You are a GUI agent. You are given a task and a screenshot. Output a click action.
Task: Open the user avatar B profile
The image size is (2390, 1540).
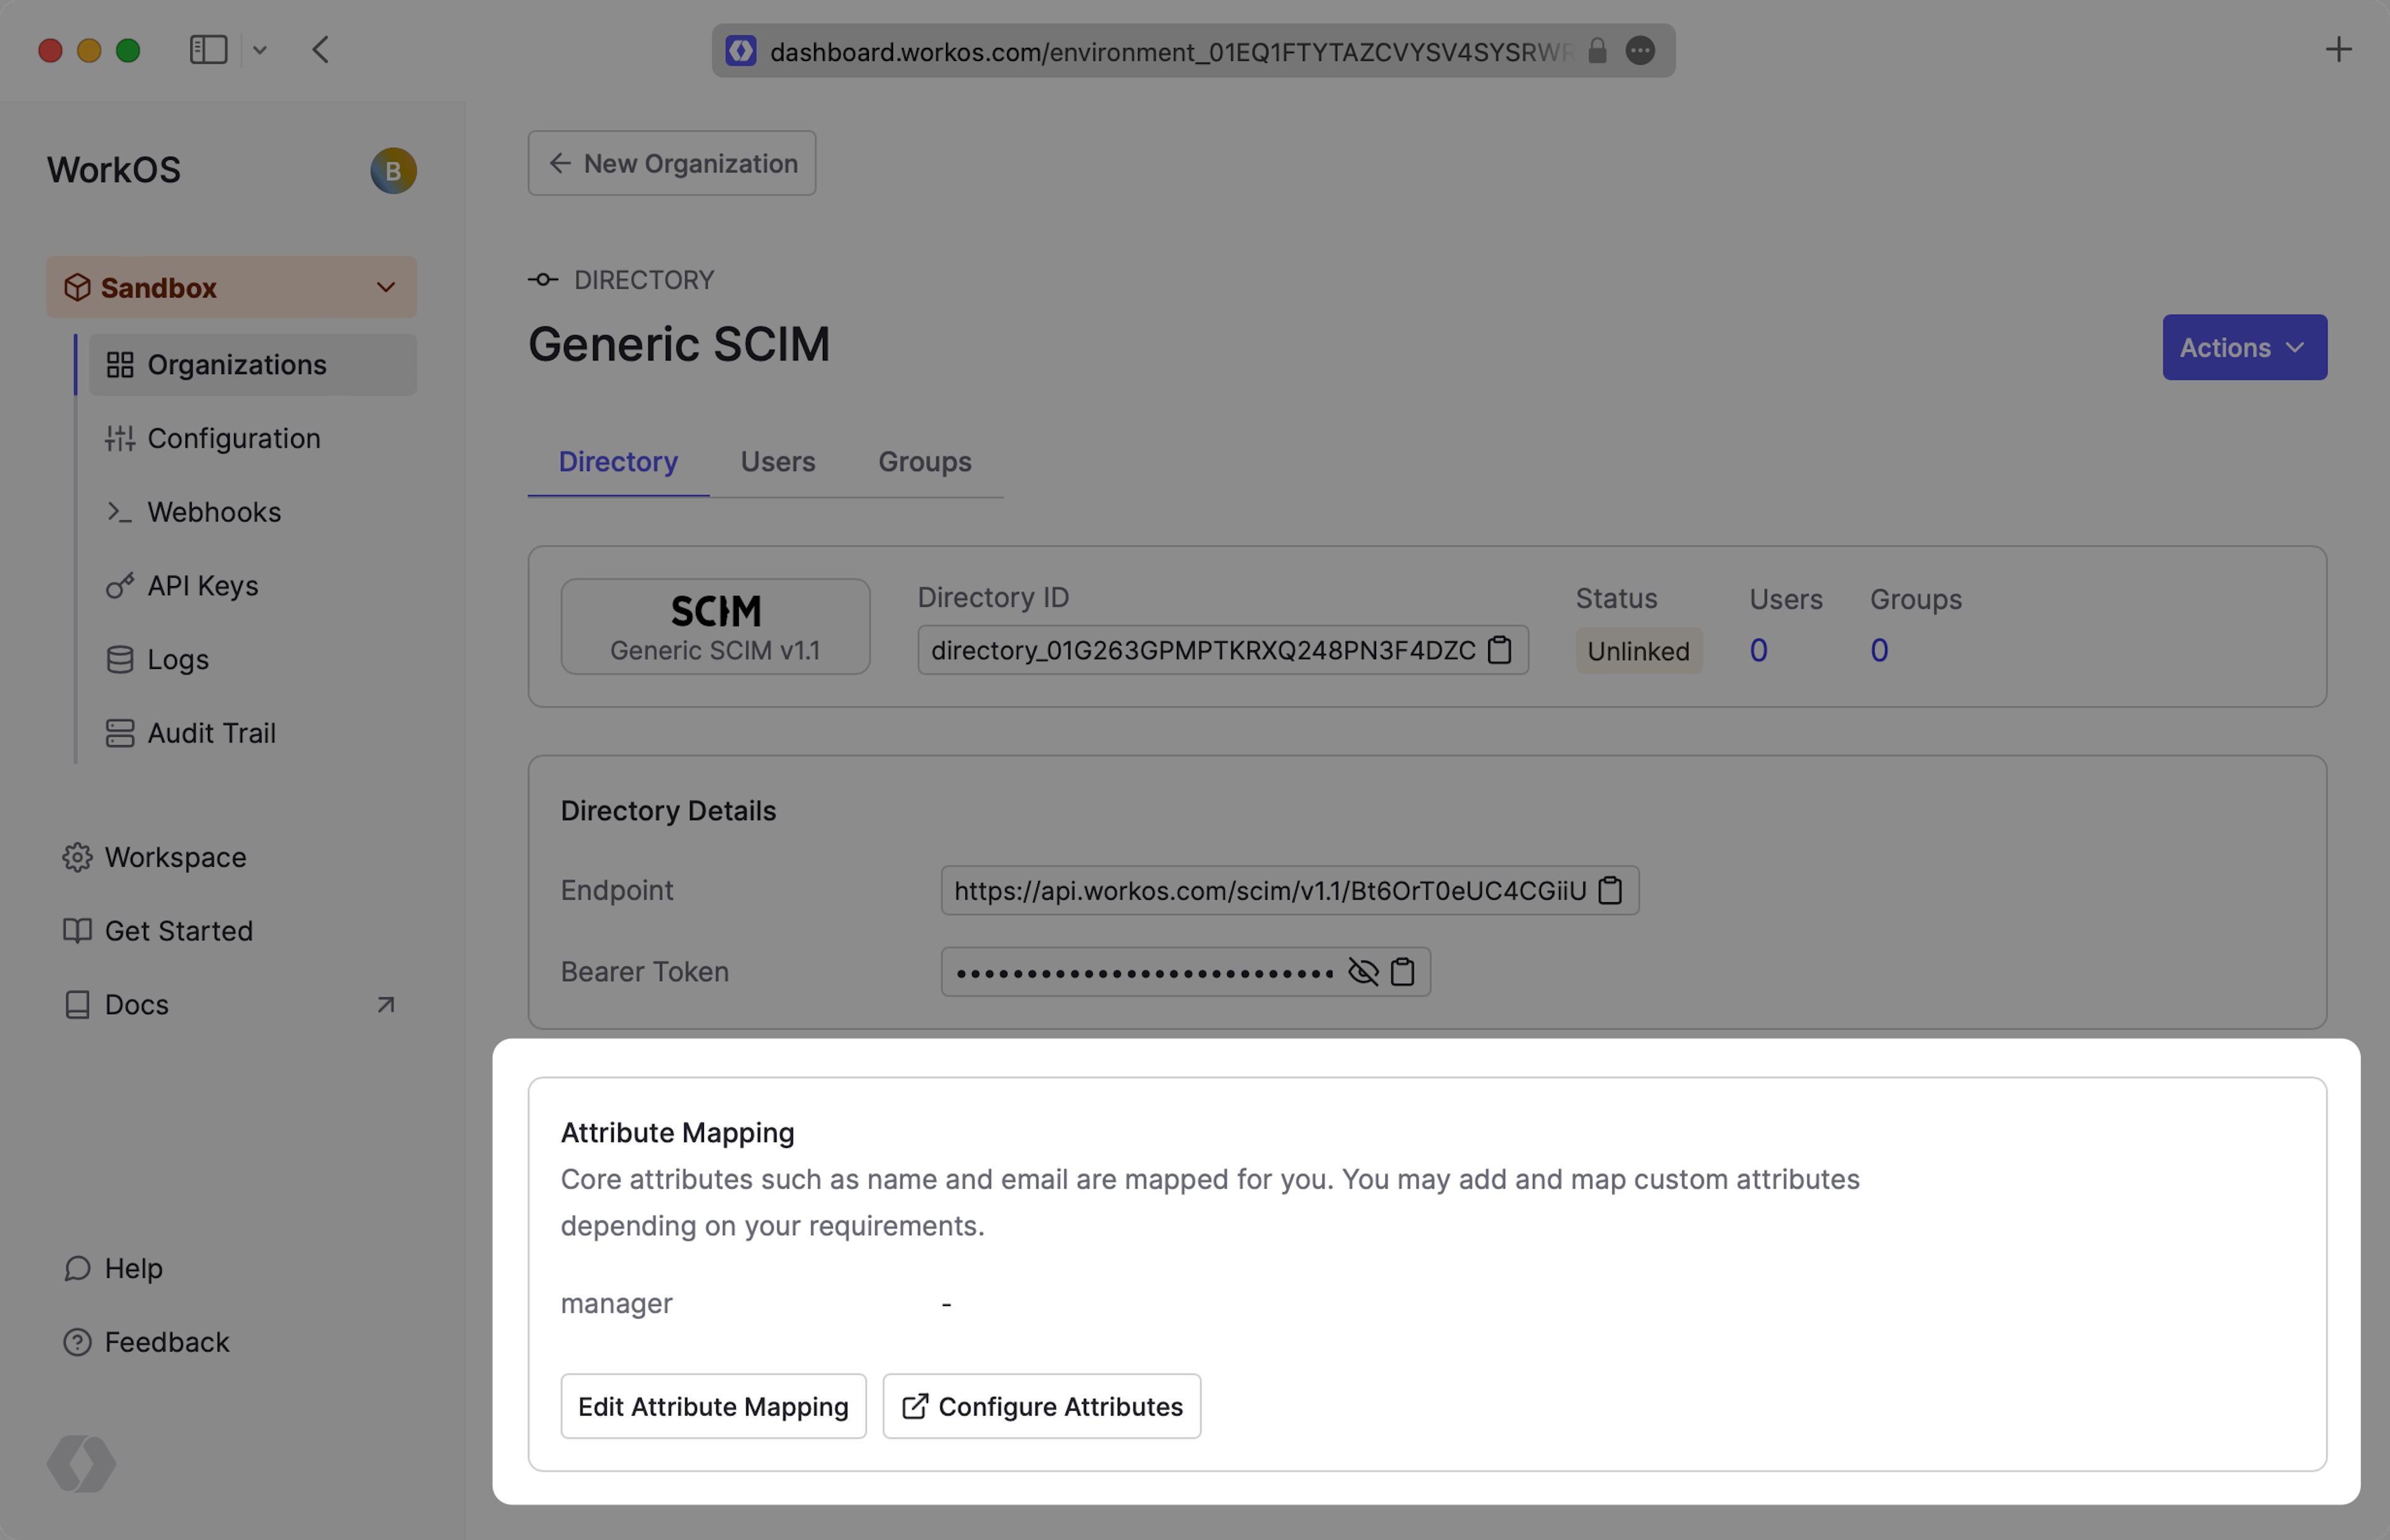[393, 171]
